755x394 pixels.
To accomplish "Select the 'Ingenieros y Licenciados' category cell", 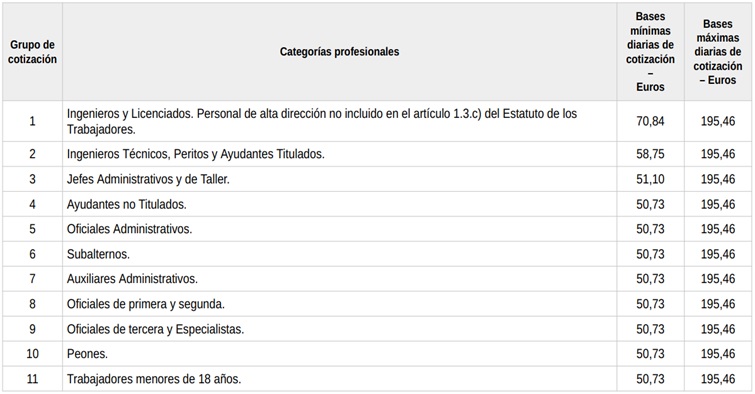I will (339, 121).
